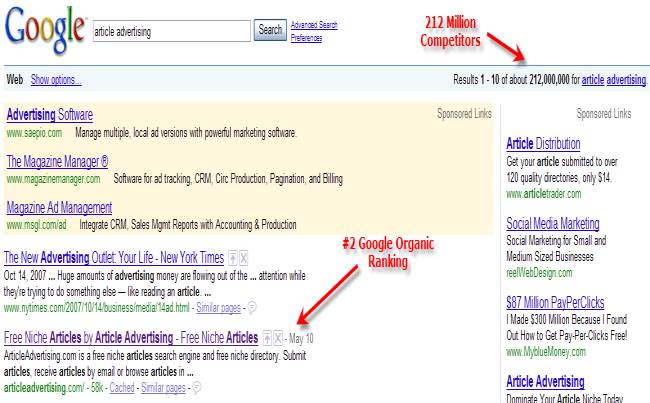Image resolution: width=650 pixels, height=403 pixels.
Task: Click the May 10 date text
Action: click(x=301, y=339)
